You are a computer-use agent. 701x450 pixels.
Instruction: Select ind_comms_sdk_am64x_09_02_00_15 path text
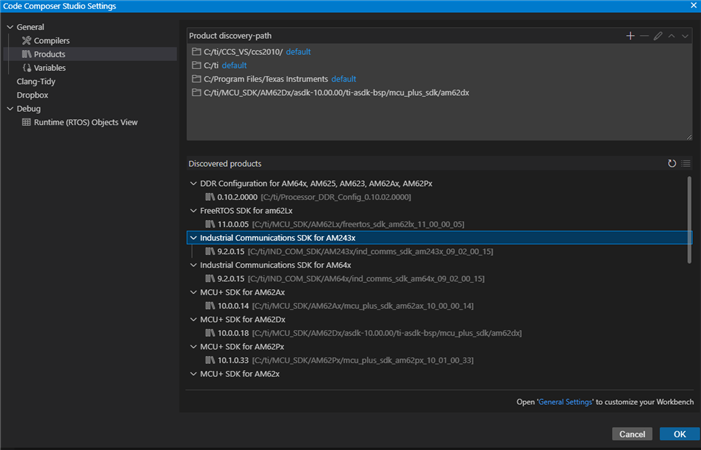(x=366, y=279)
